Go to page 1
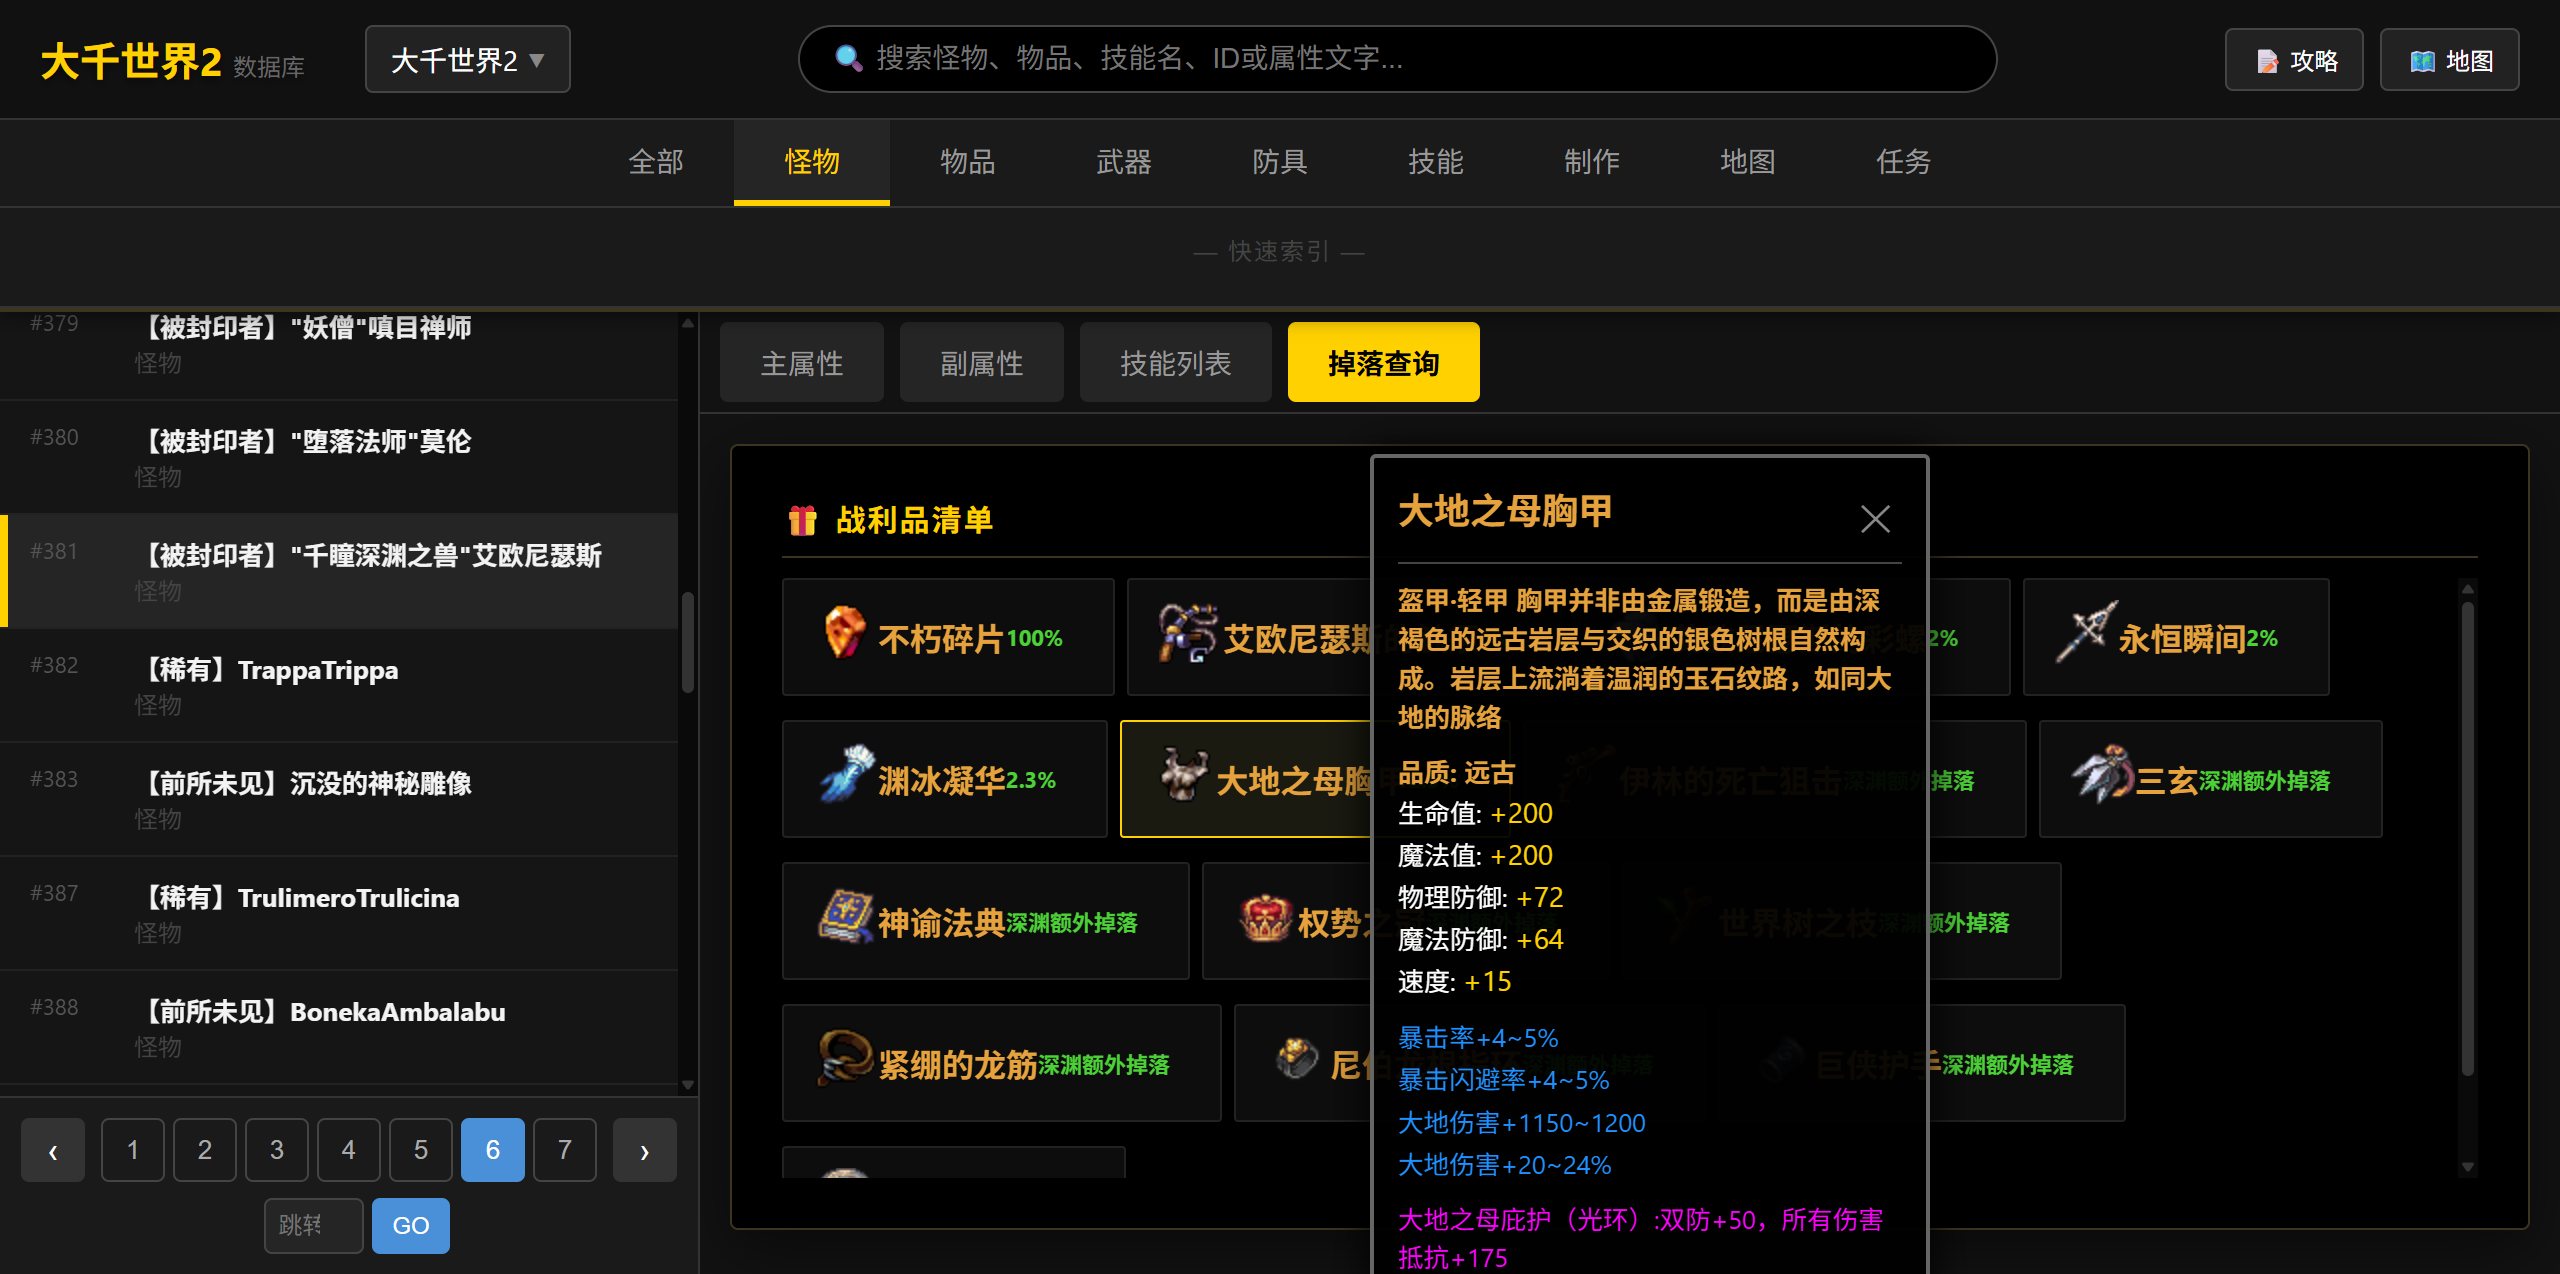Viewport: 2560px width, 1274px height. coord(133,1150)
